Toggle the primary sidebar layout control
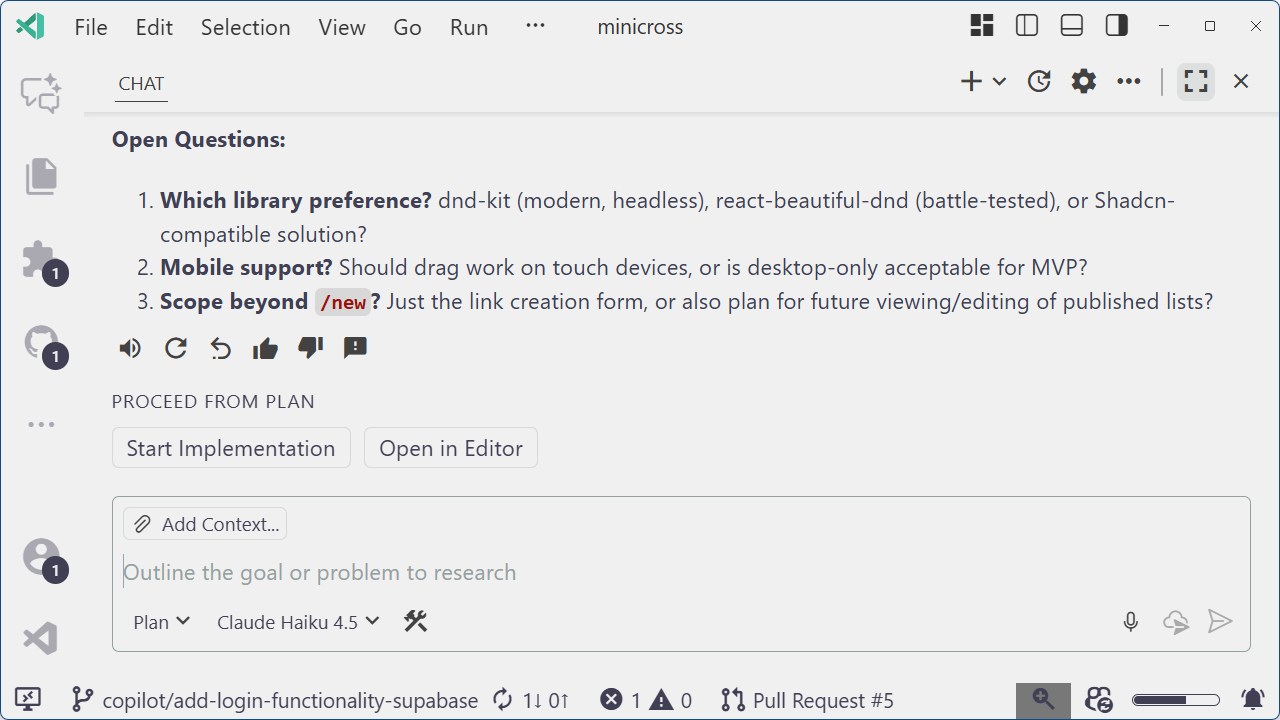 pos(1026,25)
